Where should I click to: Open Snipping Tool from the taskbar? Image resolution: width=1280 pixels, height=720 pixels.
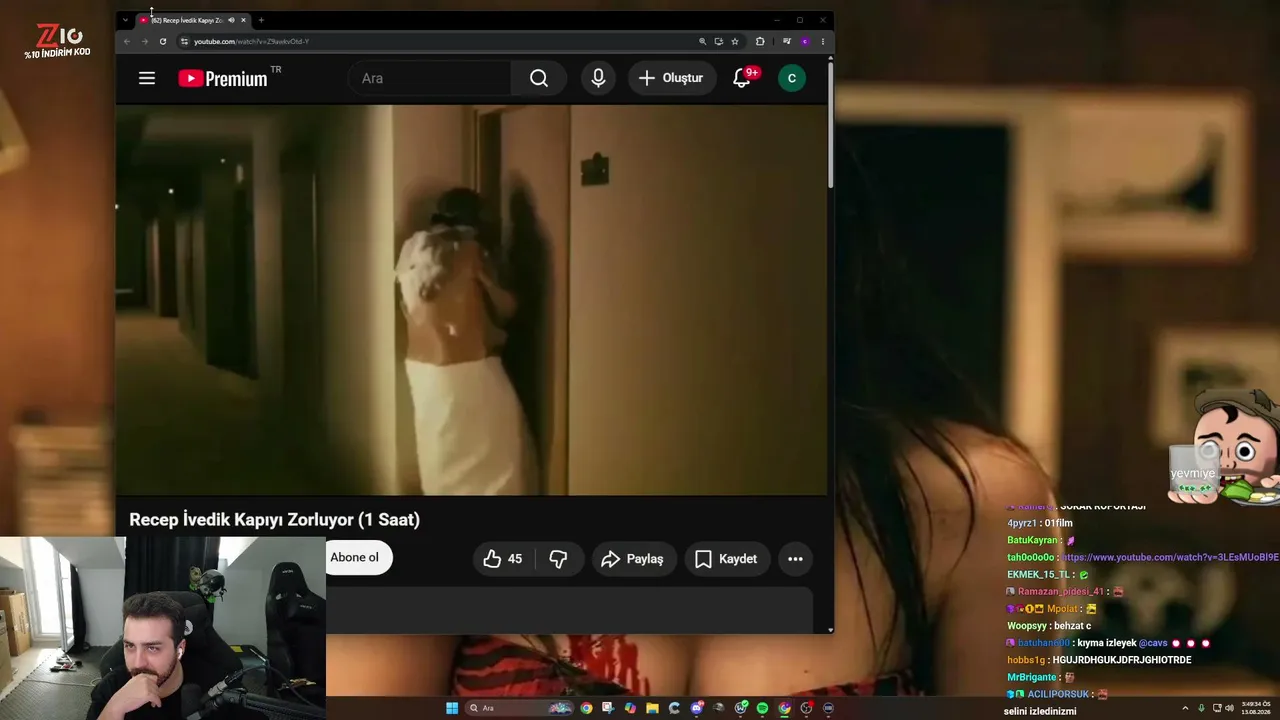point(608,708)
